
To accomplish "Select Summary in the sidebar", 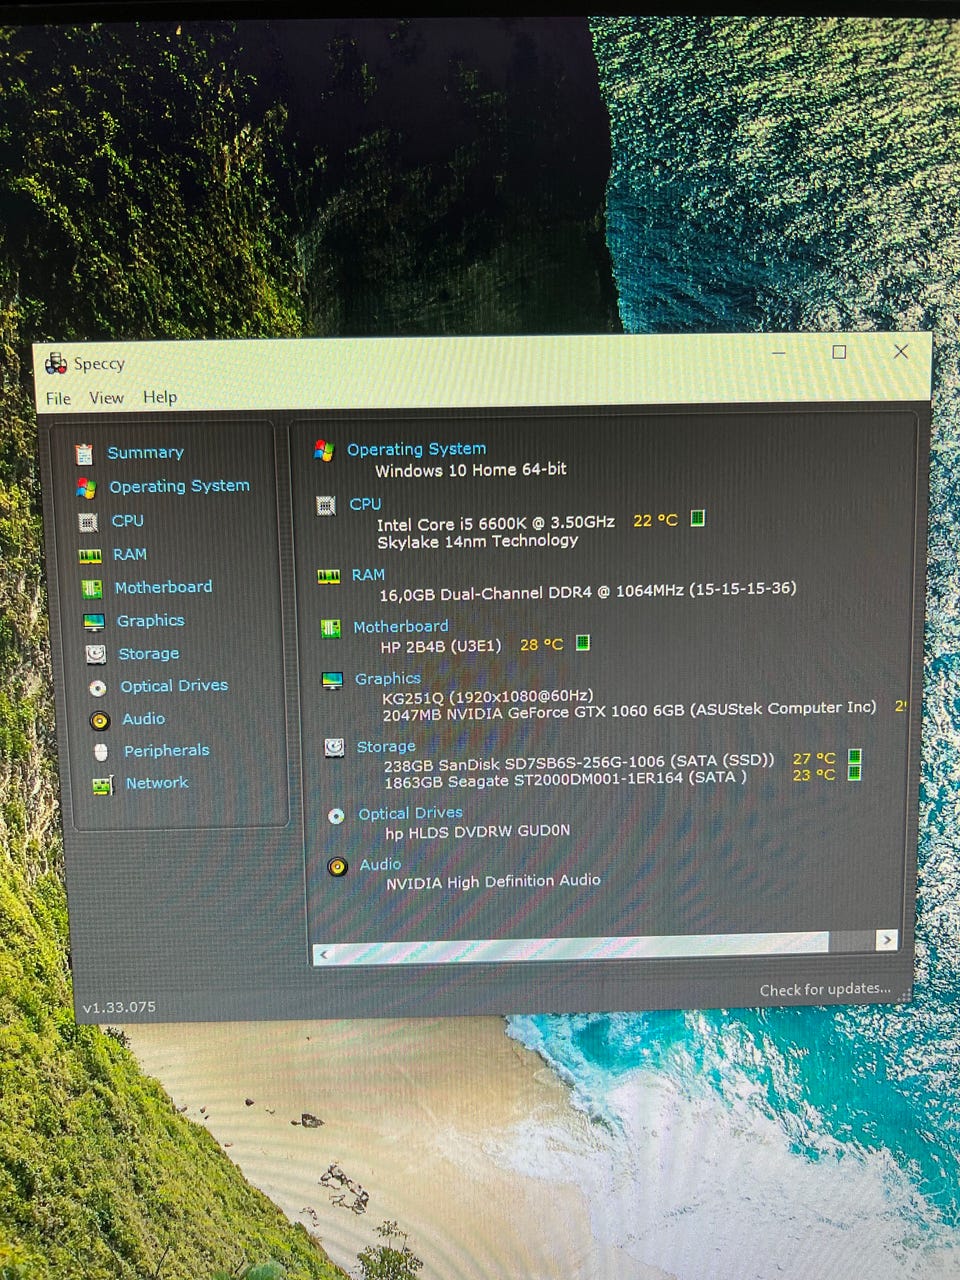I will 146,452.
